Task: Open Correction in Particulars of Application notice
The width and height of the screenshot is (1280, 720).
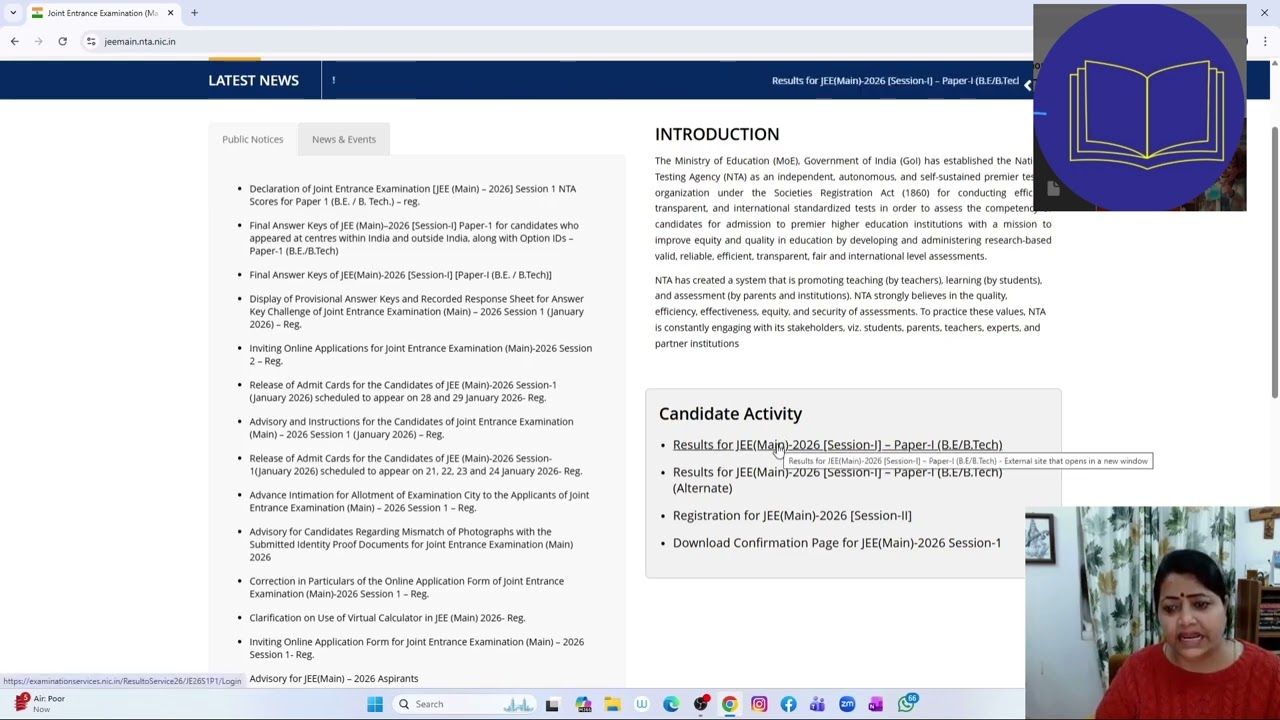Action: point(406,587)
